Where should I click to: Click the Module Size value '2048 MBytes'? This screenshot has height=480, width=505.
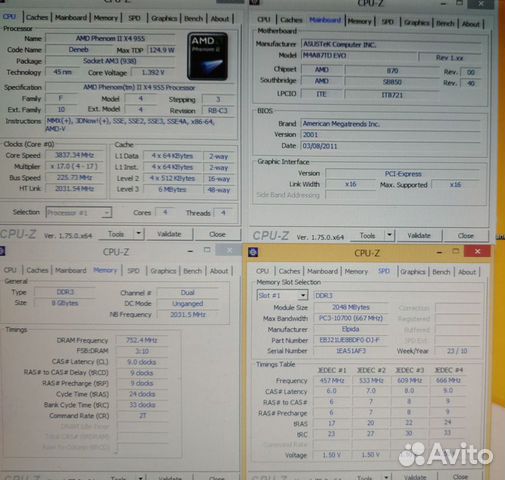351,307
